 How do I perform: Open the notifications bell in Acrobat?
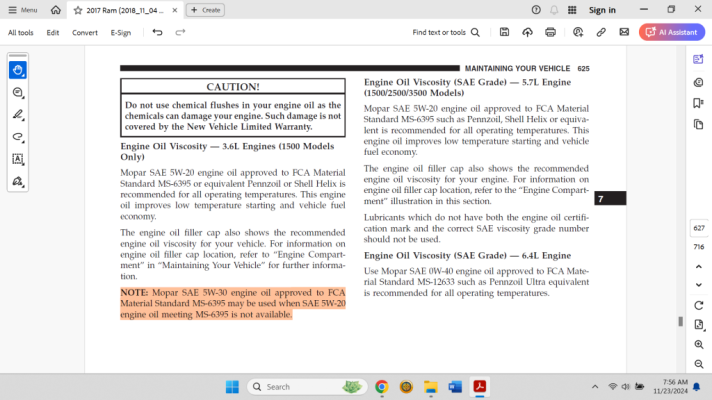click(554, 10)
